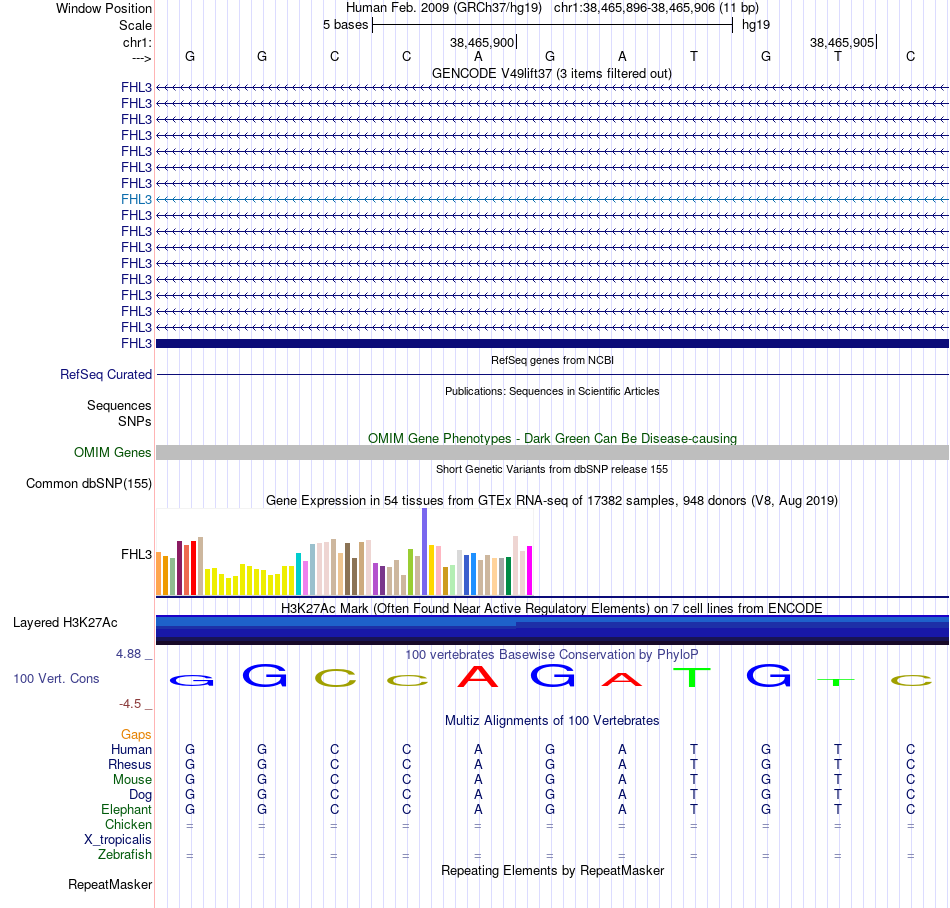Click the tallest purple bar in GTEx chart
950x908 pixels.
point(425,551)
